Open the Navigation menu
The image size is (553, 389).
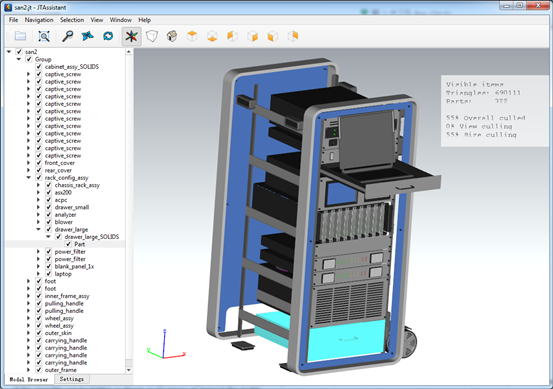pyautogui.click(x=39, y=20)
